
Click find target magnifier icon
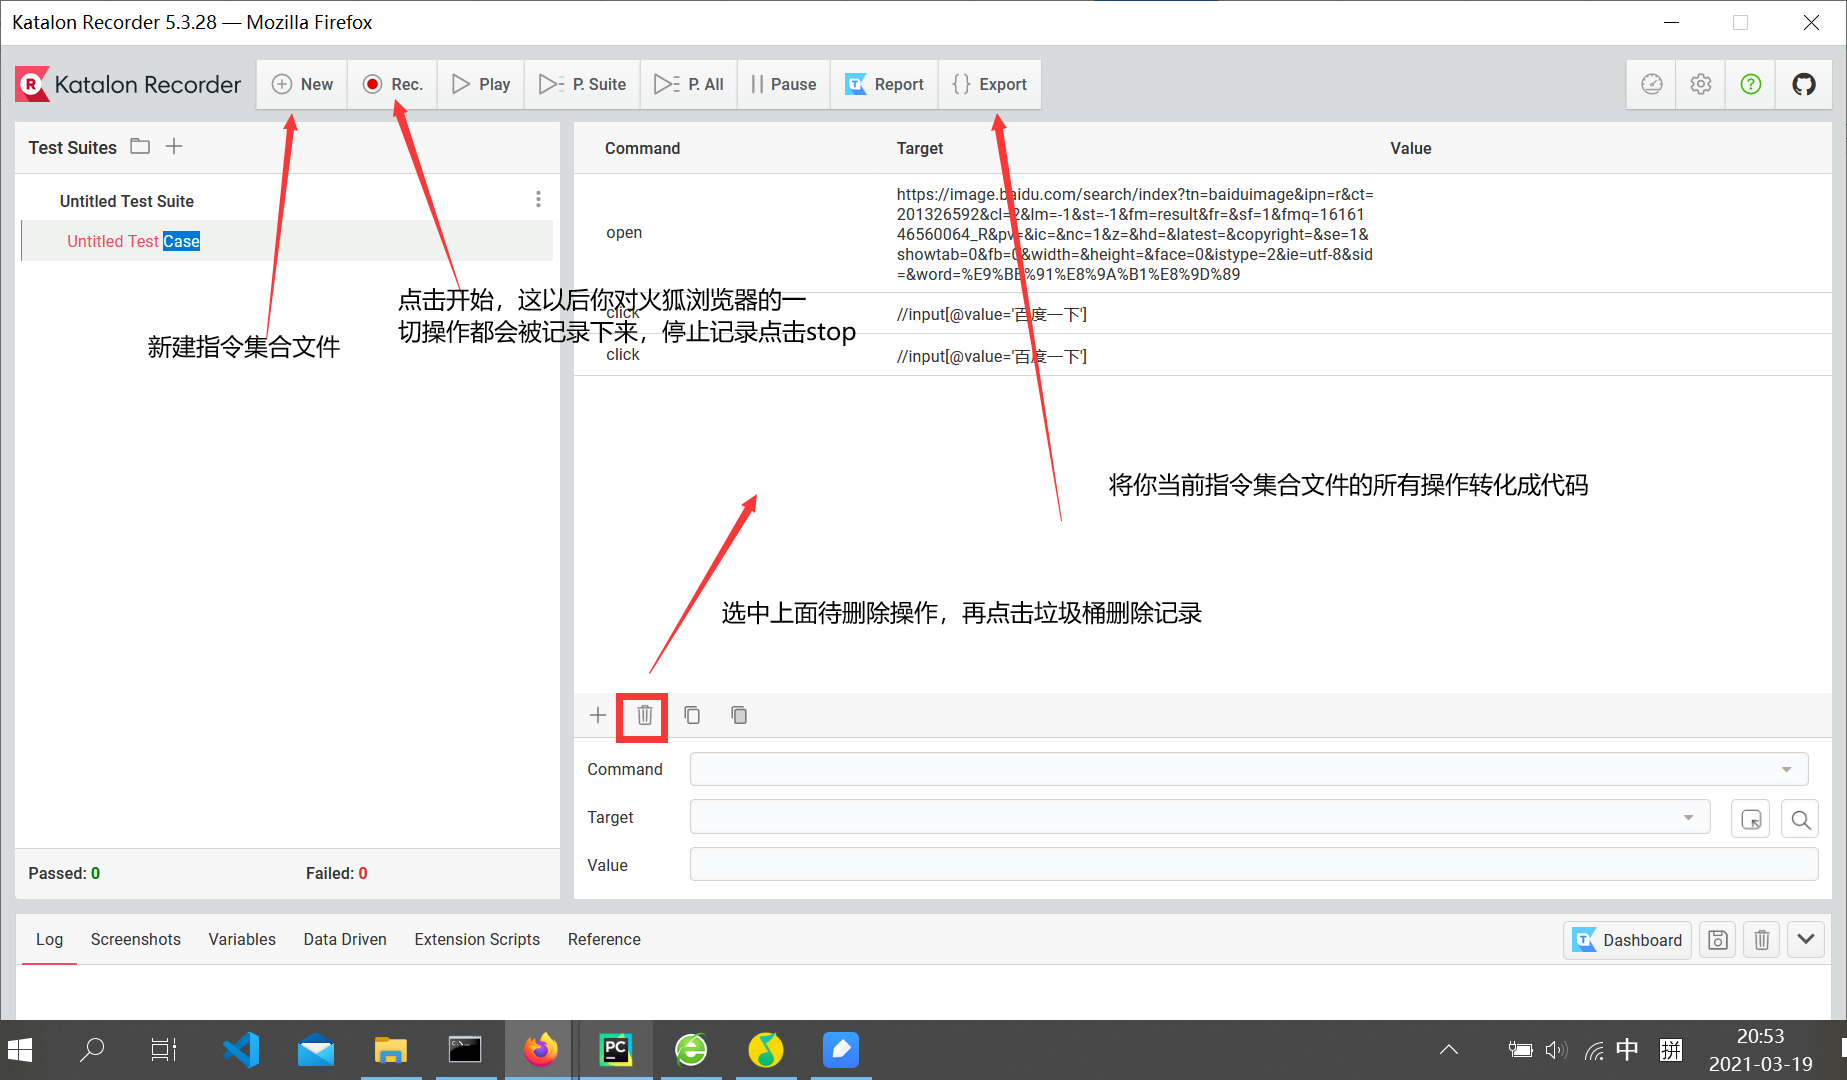[x=1800, y=819]
